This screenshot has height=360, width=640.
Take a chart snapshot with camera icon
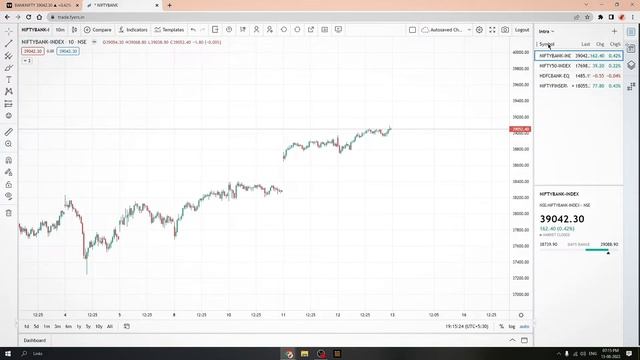[x=505, y=30]
